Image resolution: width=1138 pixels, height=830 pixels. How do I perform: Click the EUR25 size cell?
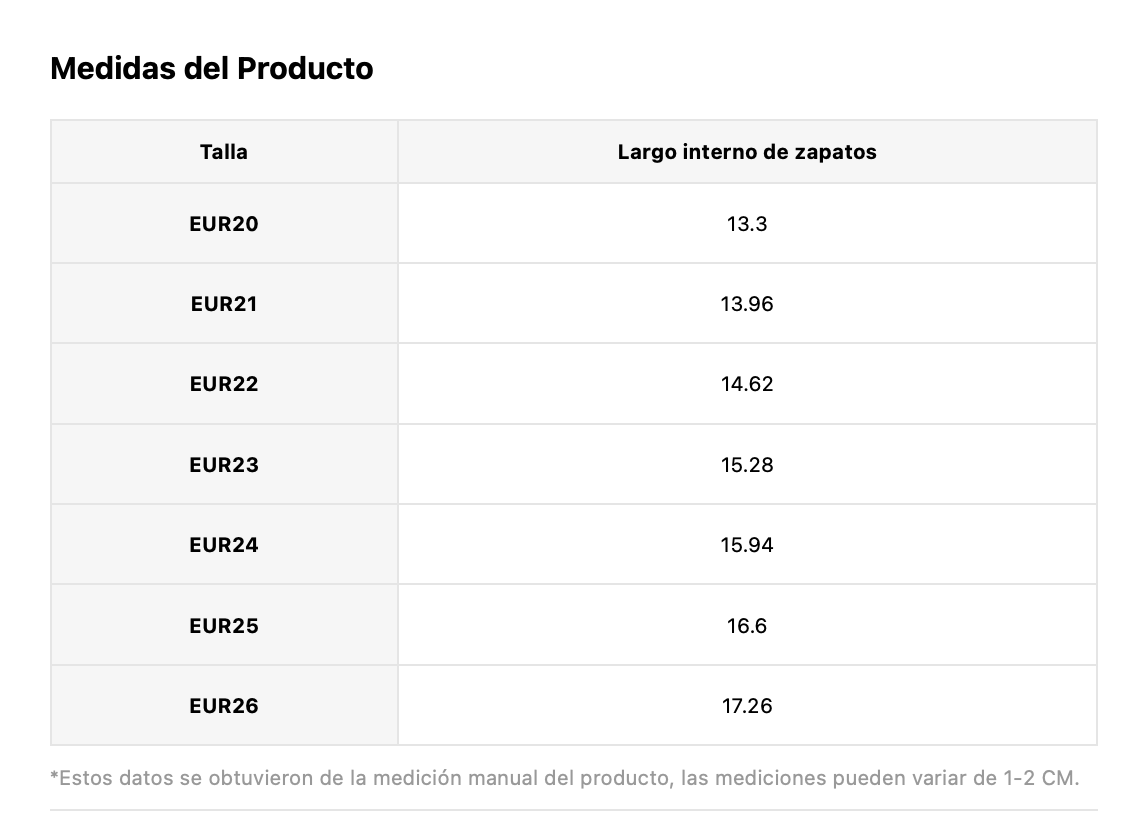224,625
